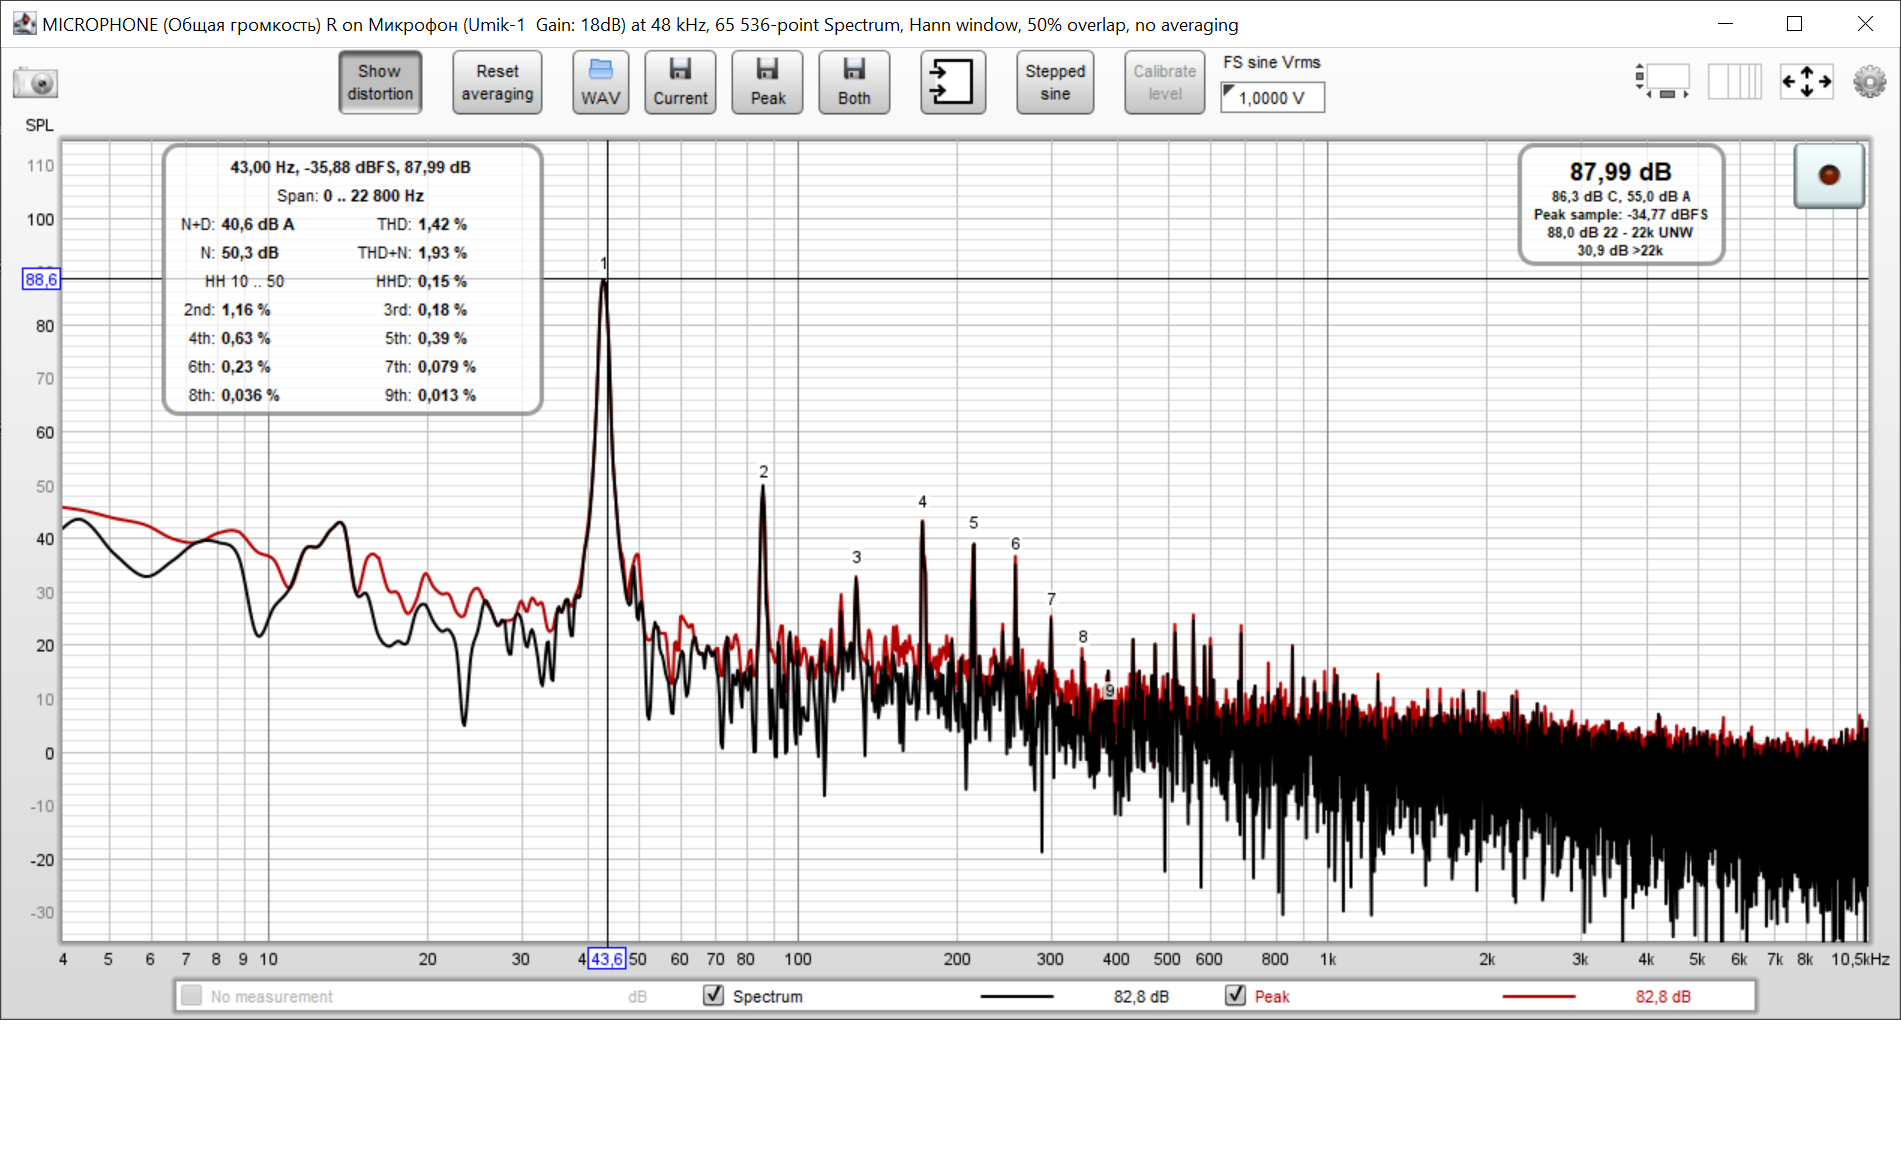Click Reset averaging button
Viewport: 1901px width, 1152px height.
coord(497,82)
